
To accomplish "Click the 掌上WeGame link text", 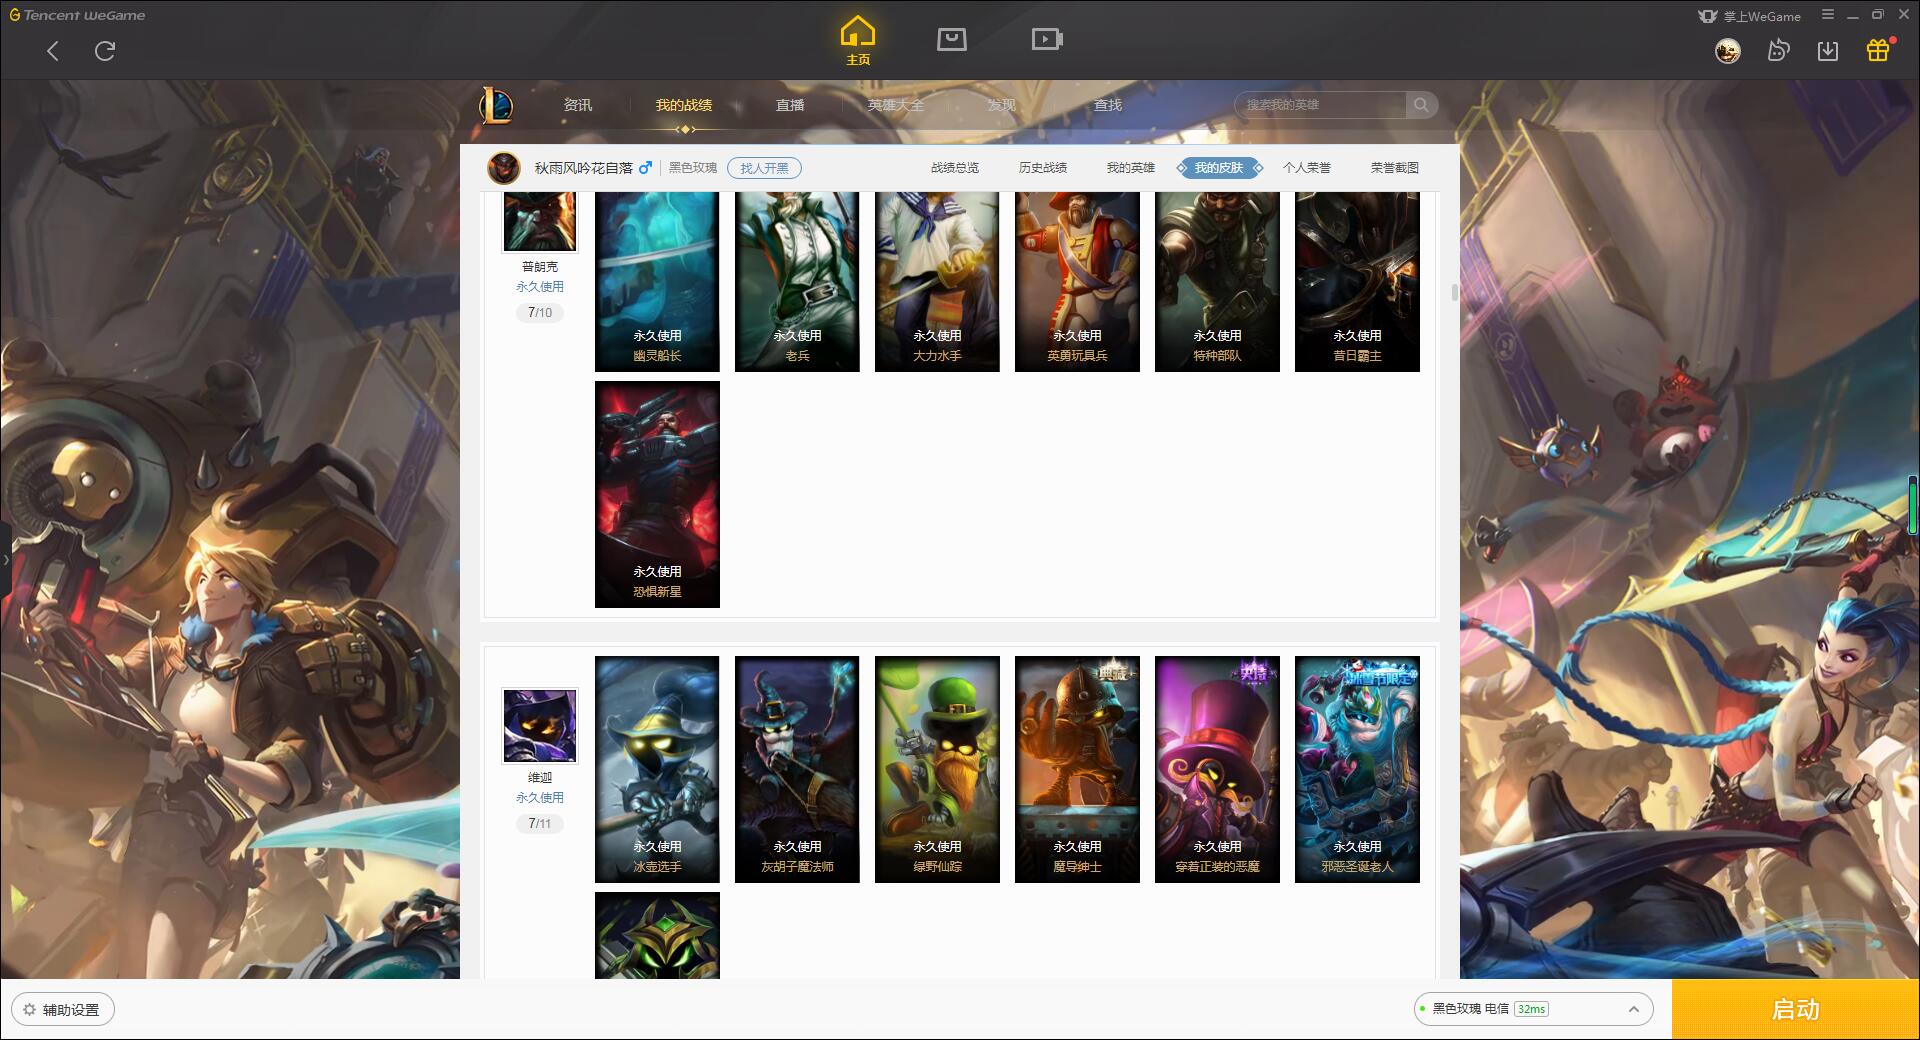I will click(x=1761, y=16).
